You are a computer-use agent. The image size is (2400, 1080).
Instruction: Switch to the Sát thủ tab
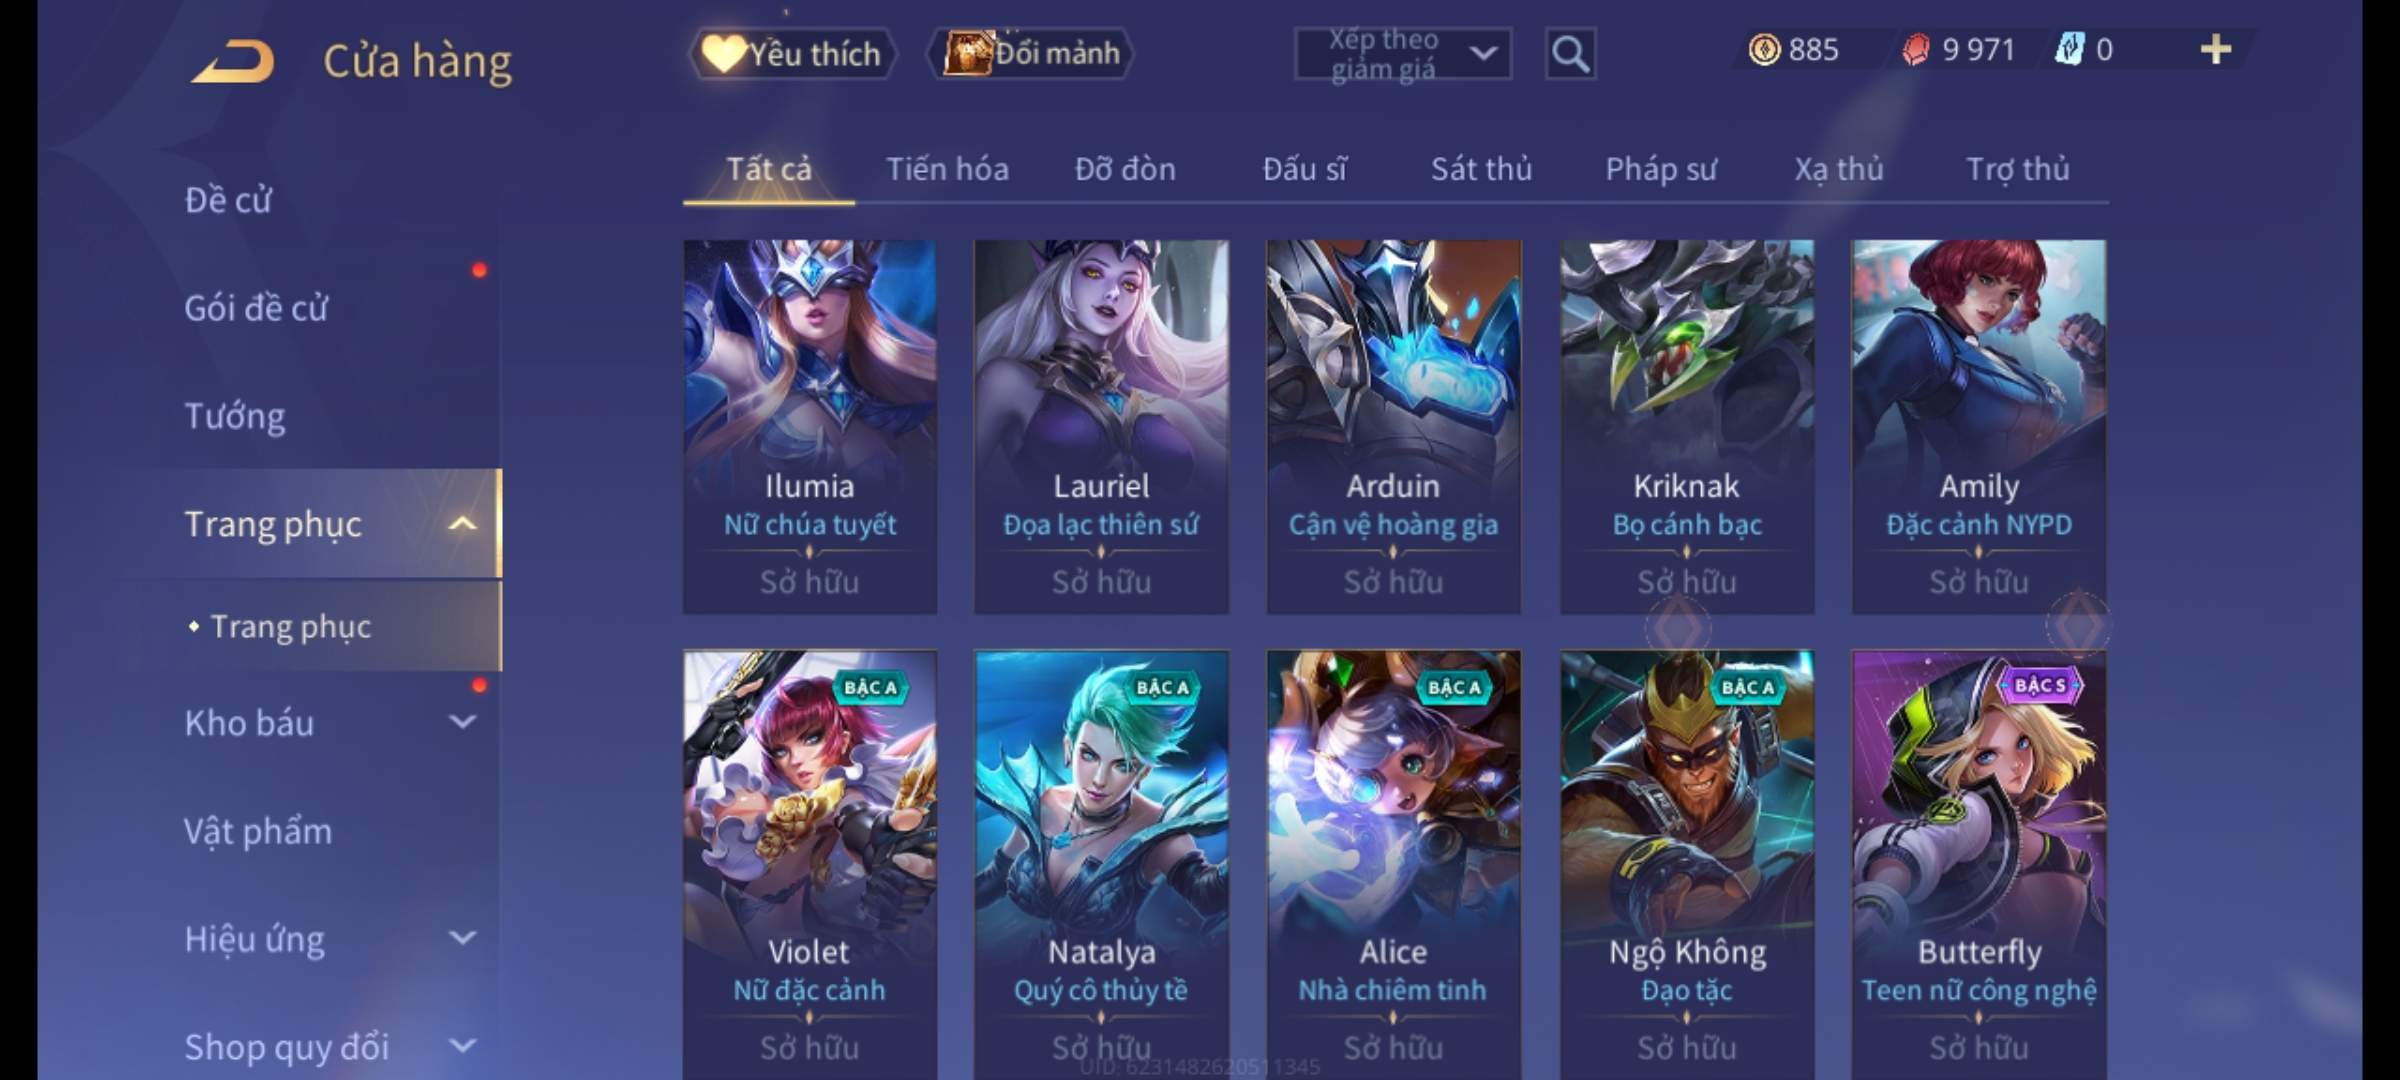pos(1481,169)
